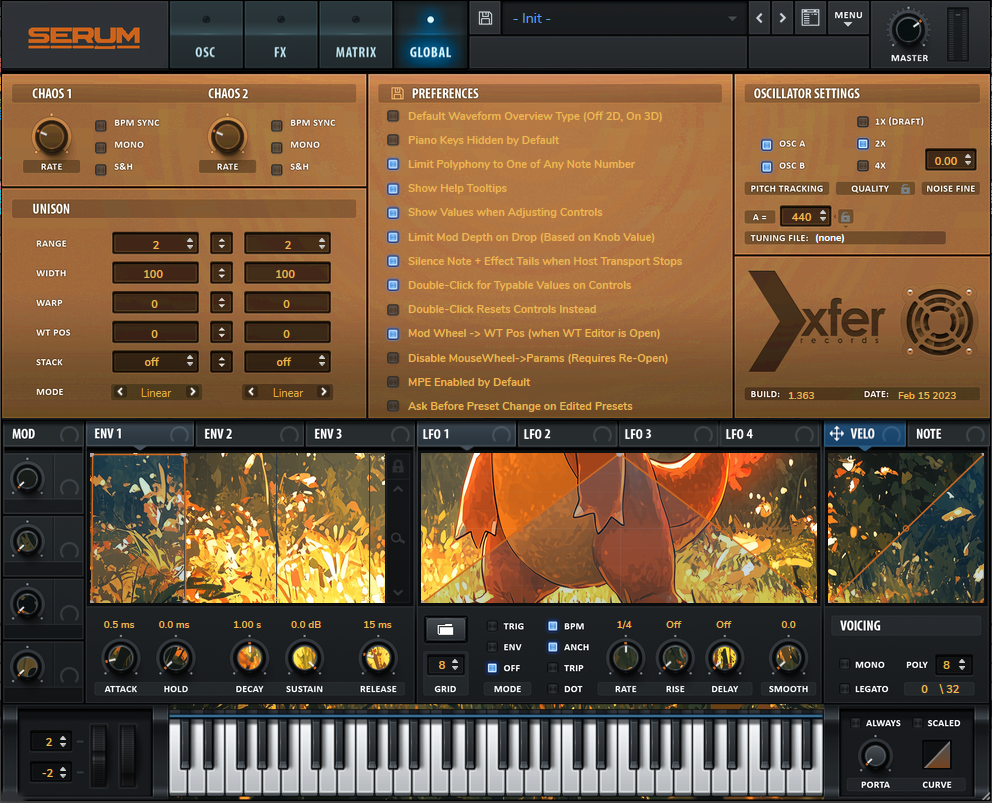Viewport: 992px width, 803px height.
Task: Go to next preset arrow
Action: pos(783,18)
